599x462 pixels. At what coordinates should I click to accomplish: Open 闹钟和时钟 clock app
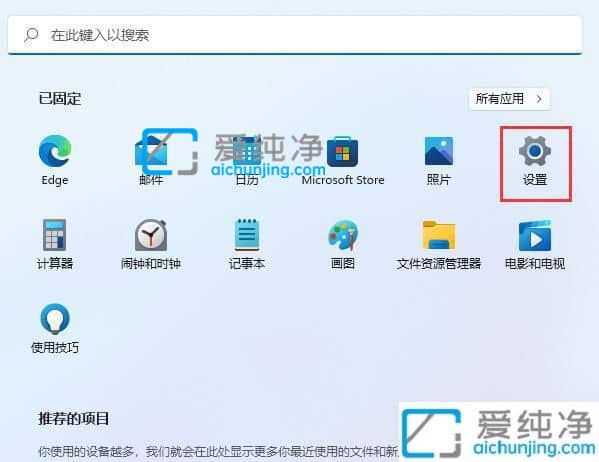pos(151,245)
